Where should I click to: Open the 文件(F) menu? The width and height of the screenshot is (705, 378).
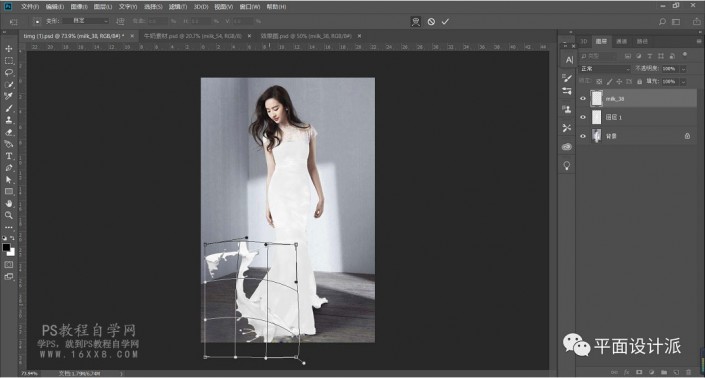coord(30,7)
